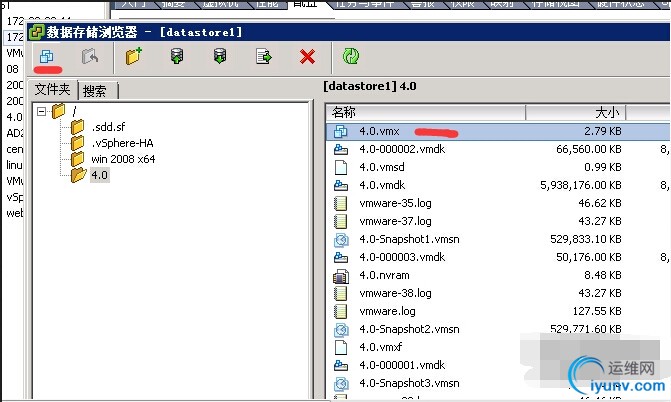Screen dimensions: 671x402
Task: Click the 8.48 KB size cell
Action: (603, 275)
